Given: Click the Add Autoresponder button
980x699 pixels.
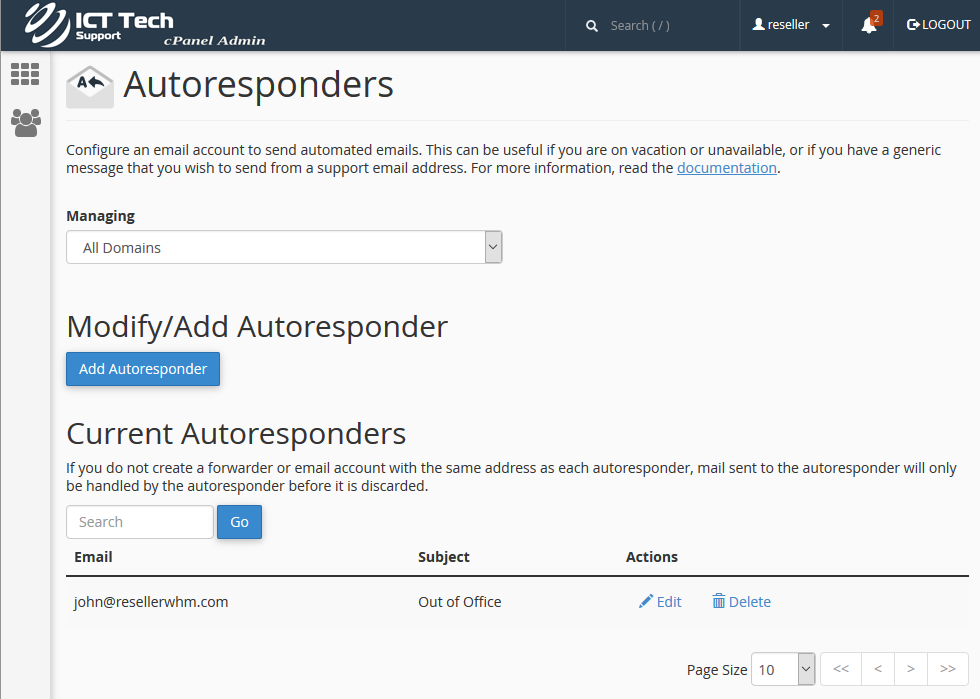Looking at the screenshot, I should pyautogui.click(x=143, y=369).
